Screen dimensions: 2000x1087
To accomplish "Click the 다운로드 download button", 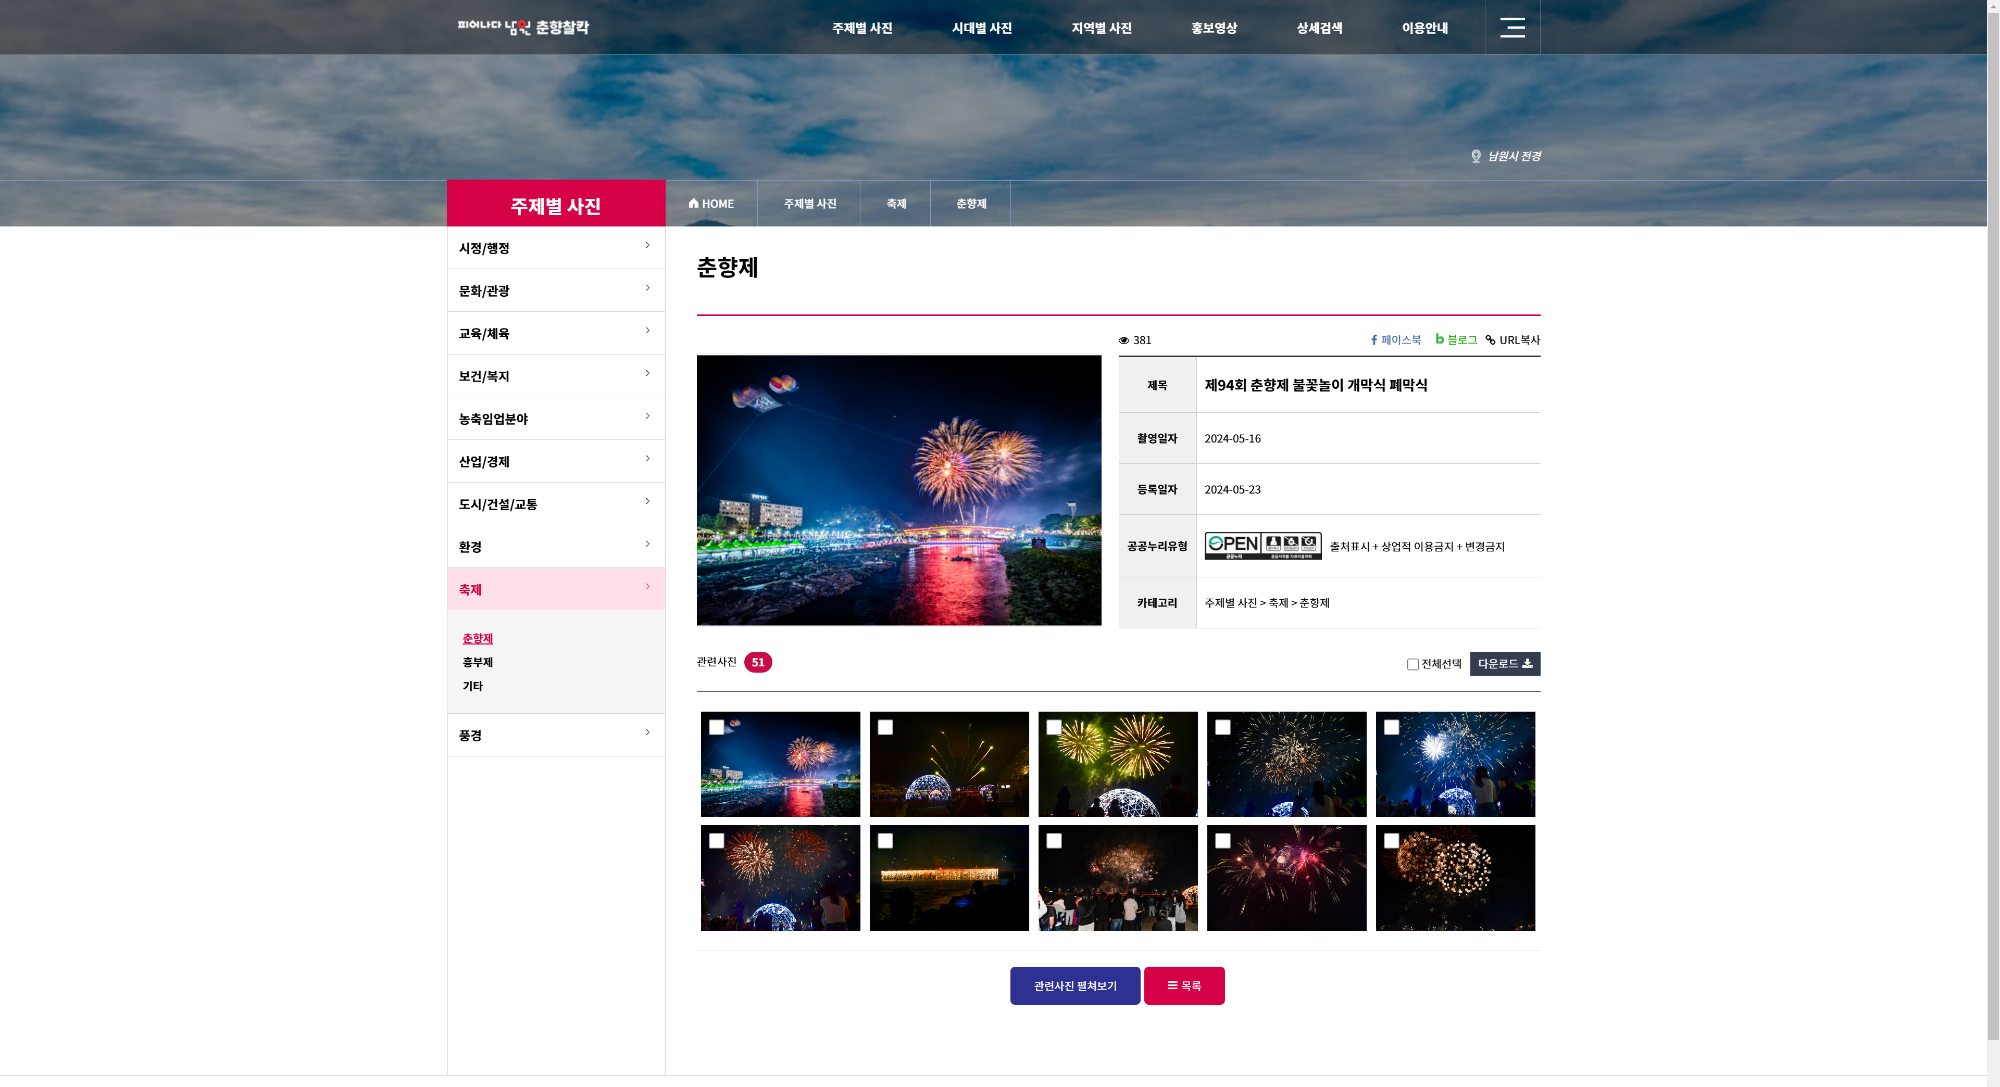I will [x=1504, y=664].
